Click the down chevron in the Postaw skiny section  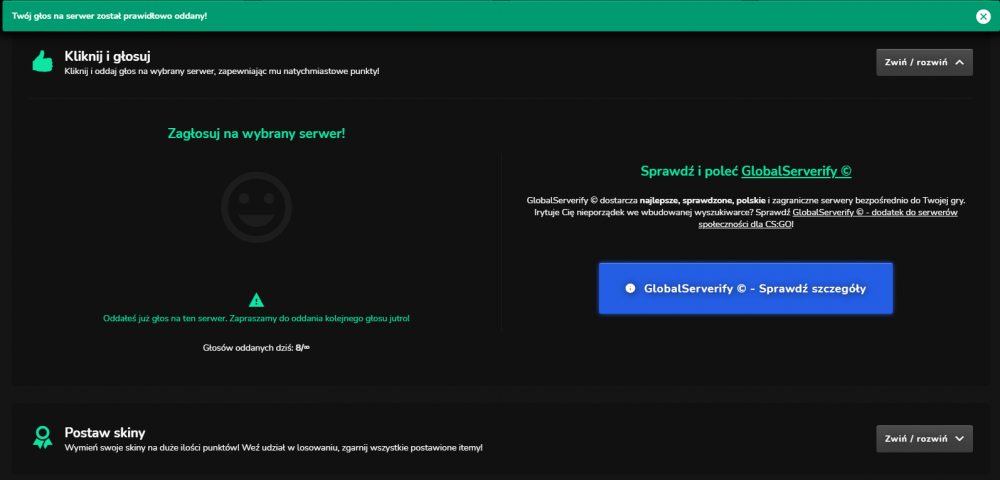point(960,439)
